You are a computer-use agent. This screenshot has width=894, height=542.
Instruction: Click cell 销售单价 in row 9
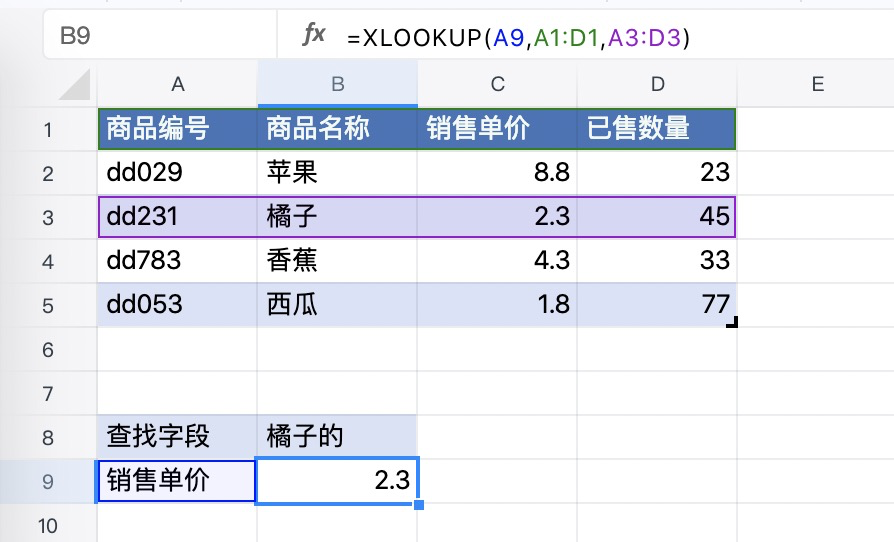(x=177, y=481)
